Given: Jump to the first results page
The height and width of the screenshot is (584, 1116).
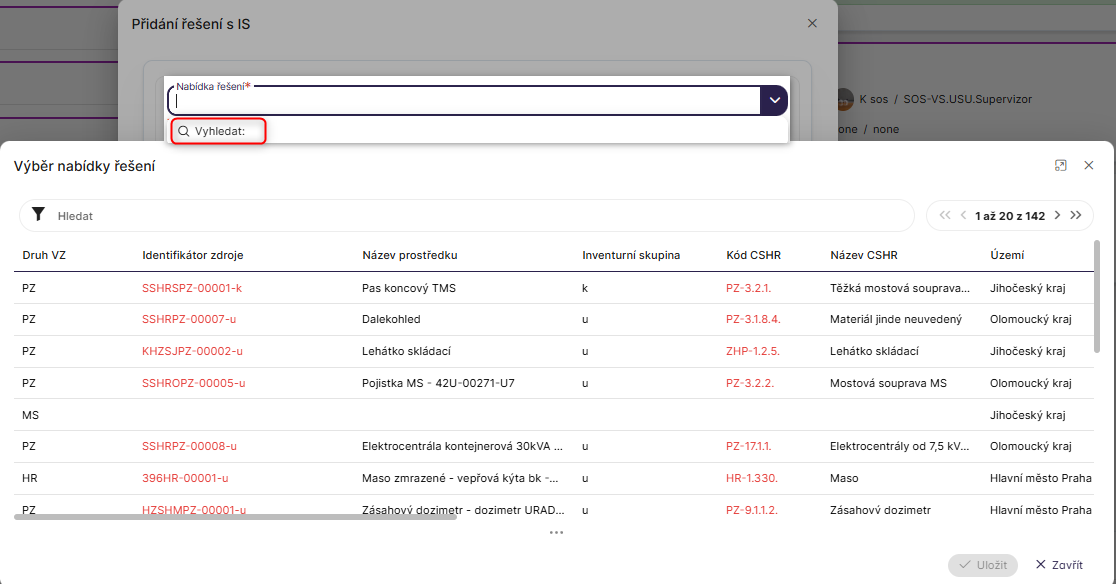Looking at the screenshot, I should [x=945, y=216].
